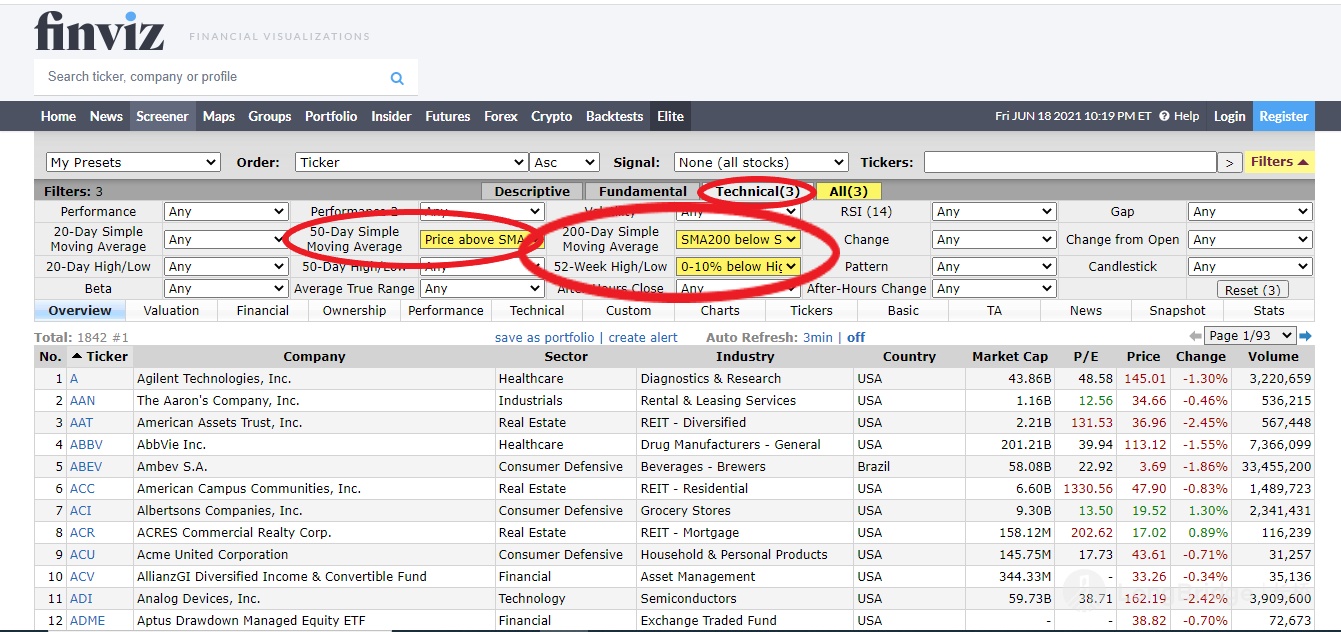Screen dimensions: 1341x632
Task: Click the Reset (3) button
Action: (1252, 289)
